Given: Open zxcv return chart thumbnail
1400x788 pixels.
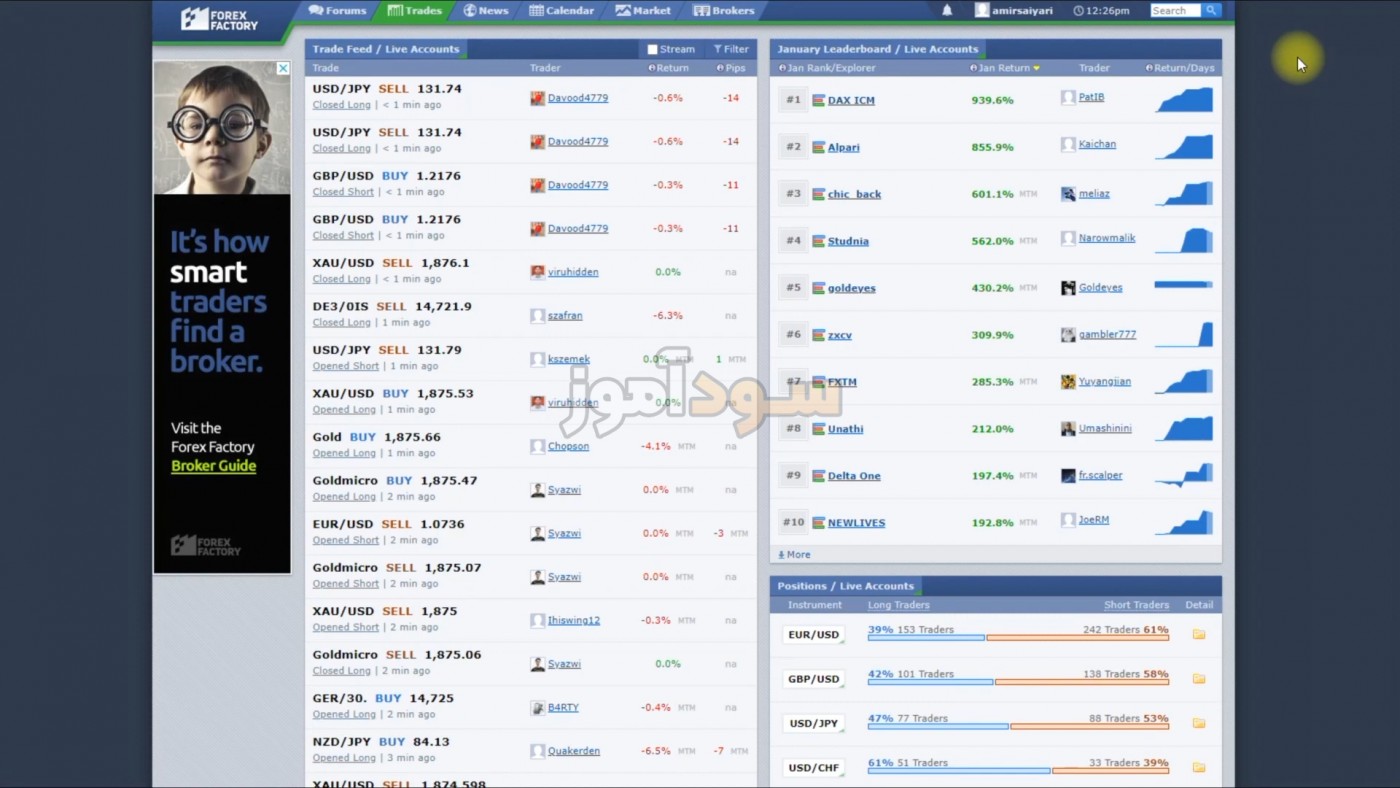Looking at the screenshot, I should tap(1183, 334).
